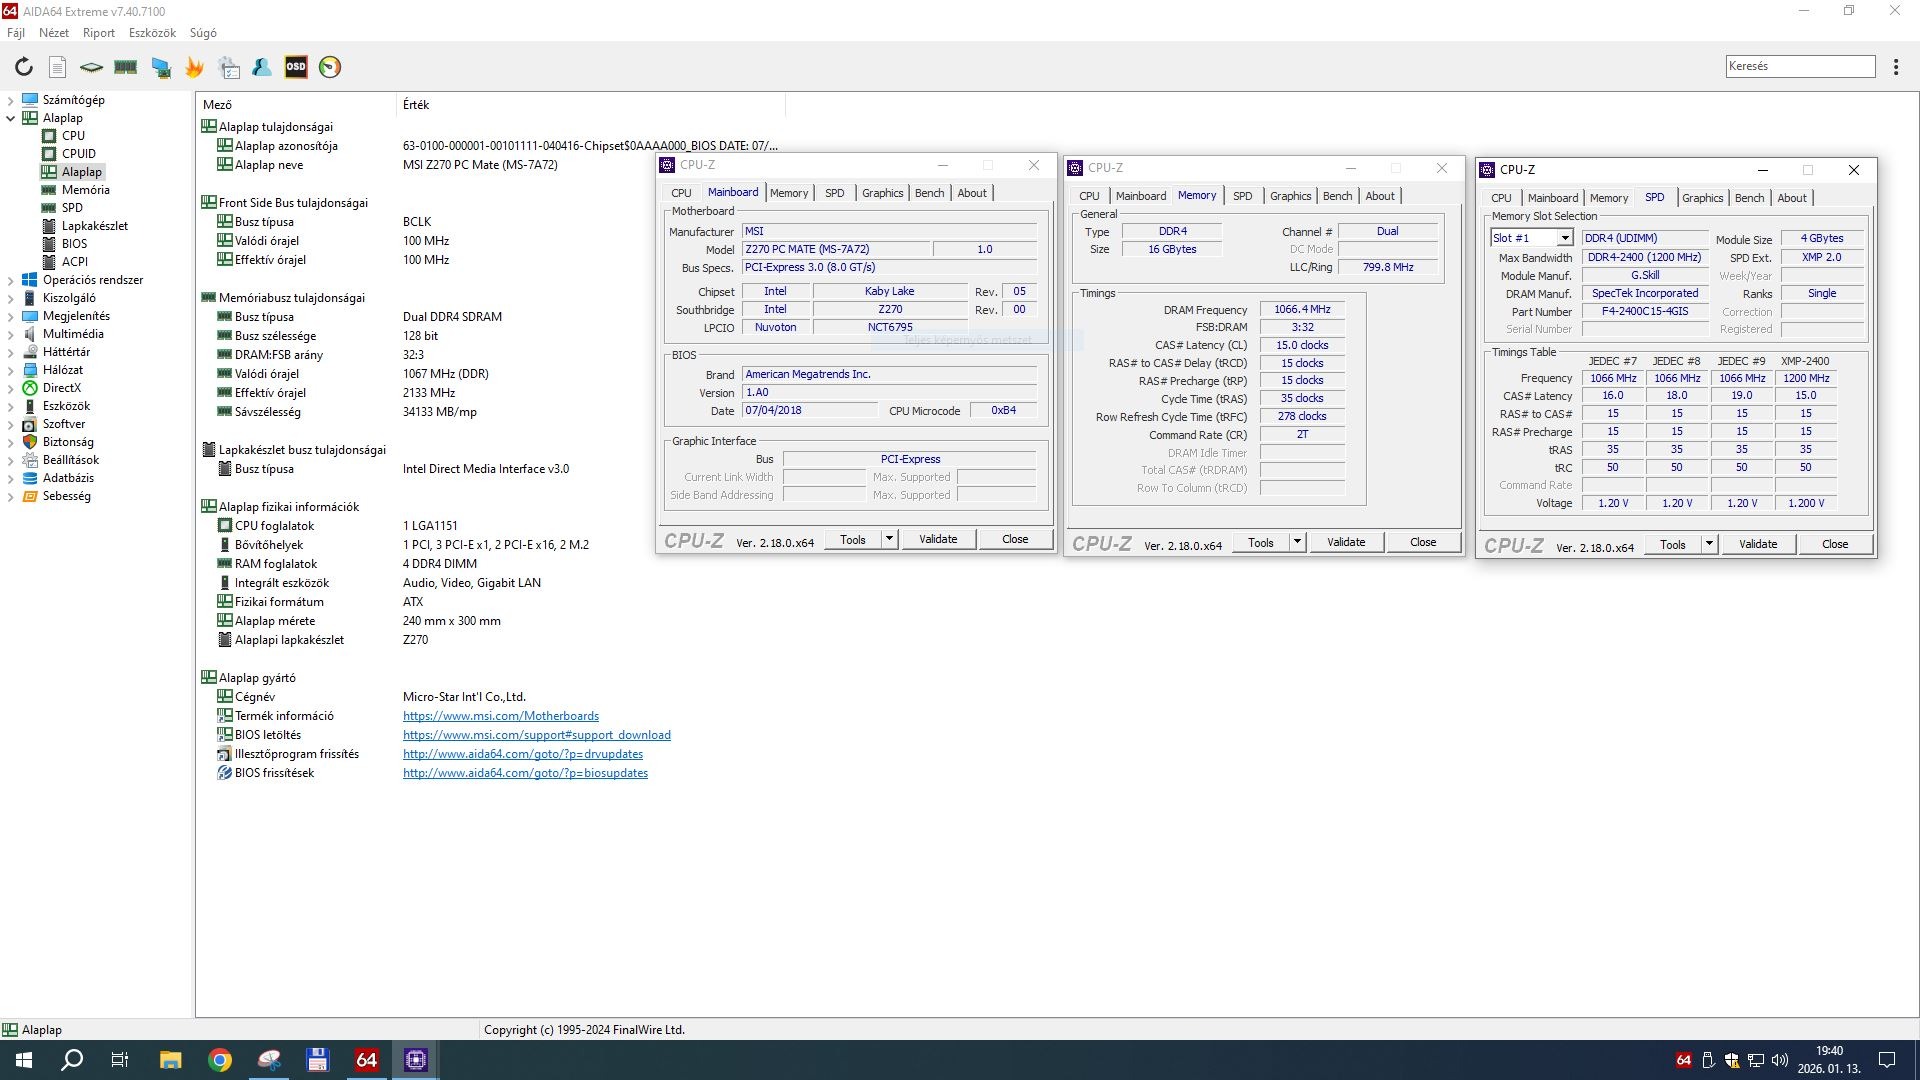This screenshot has height=1080, width=1920.
Task: Click the memory module benchmark toolbar icon
Action: pos(125,67)
